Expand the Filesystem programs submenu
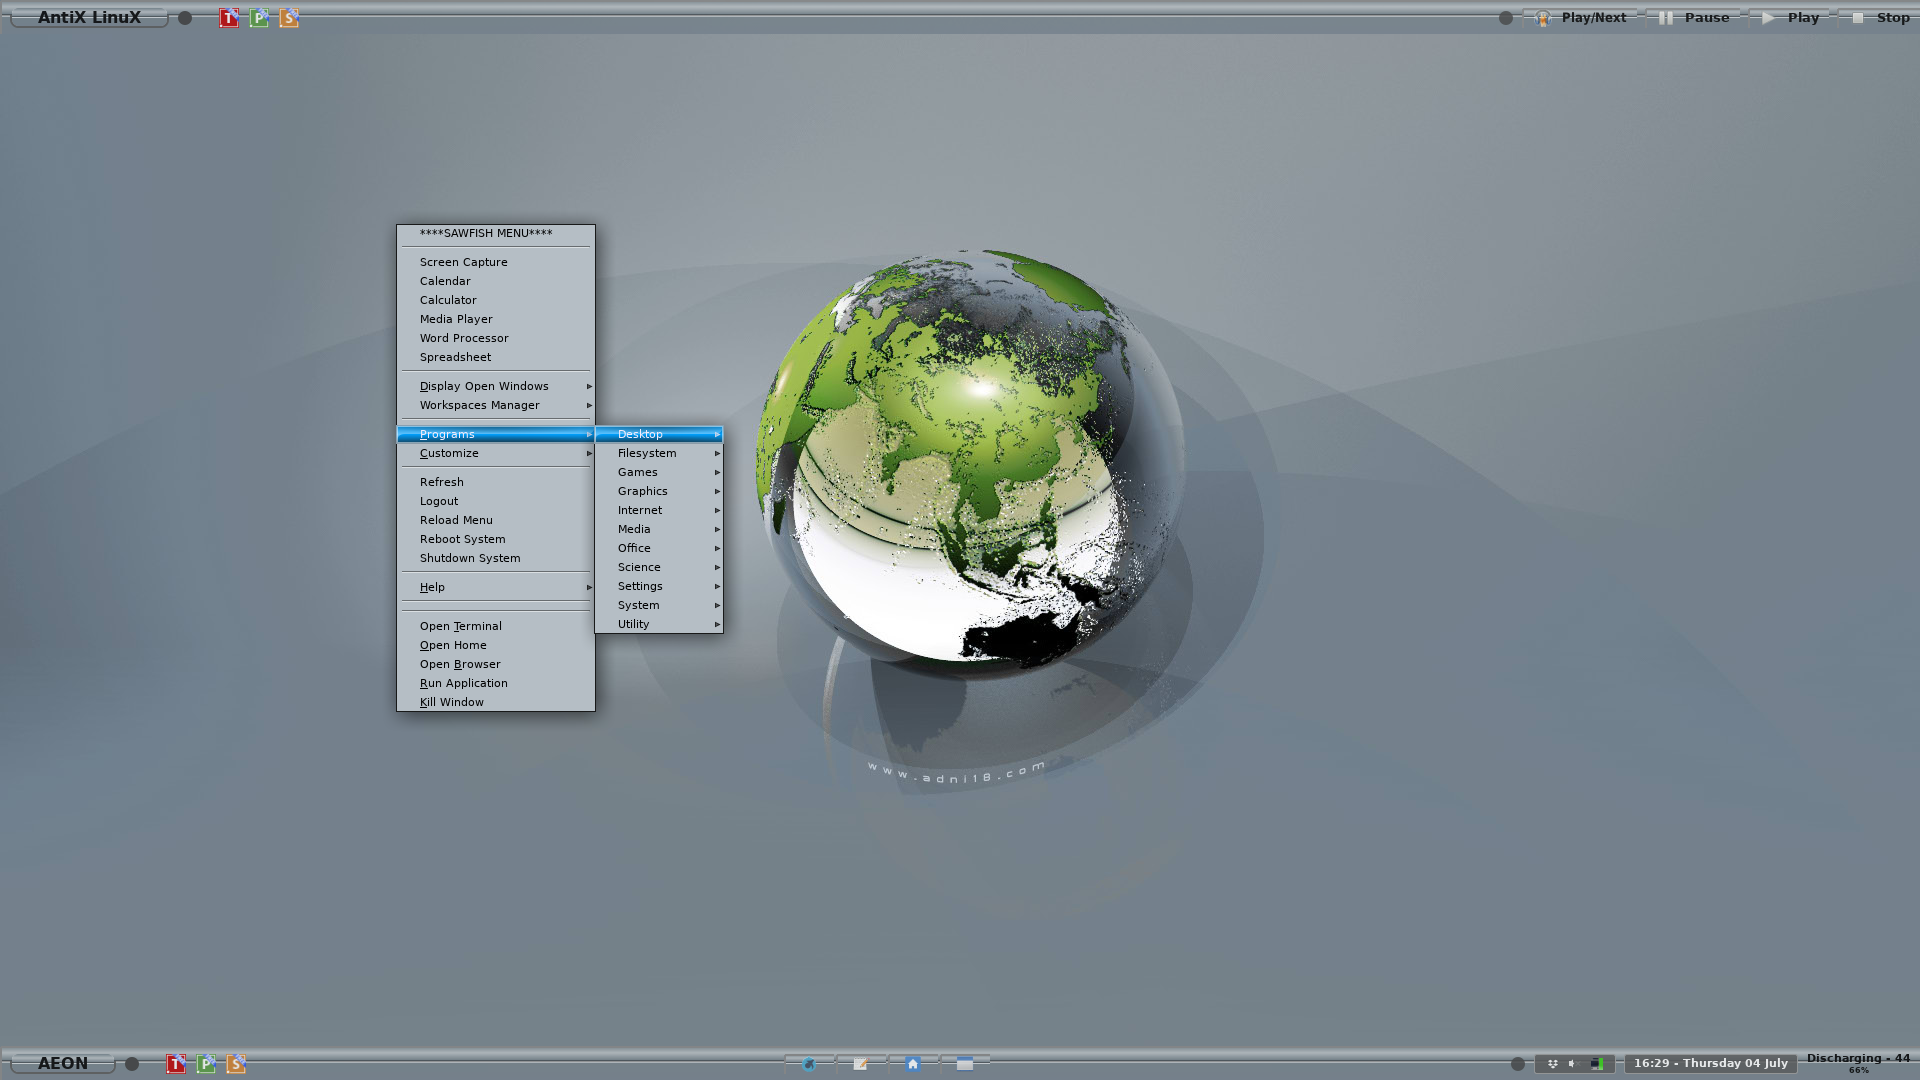This screenshot has height=1080, width=1920. (x=659, y=453)
